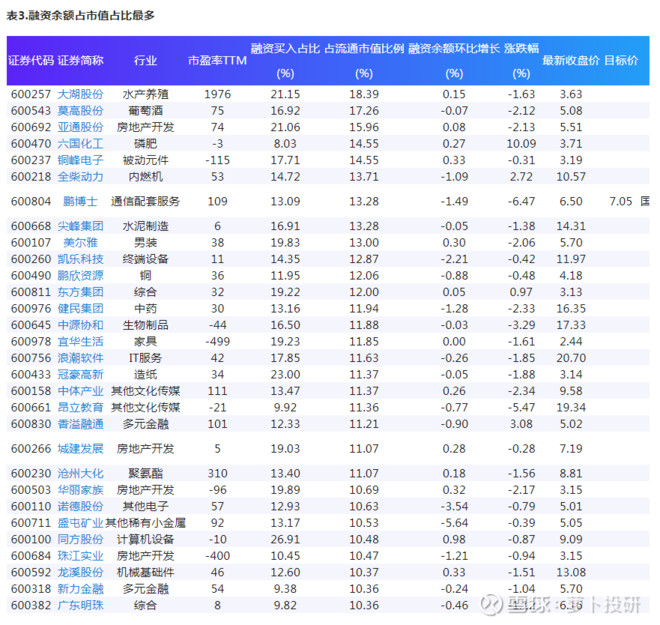This screenshot has height=625, width=660.
Task: Select stock code 600711
Action: point(31,523)
